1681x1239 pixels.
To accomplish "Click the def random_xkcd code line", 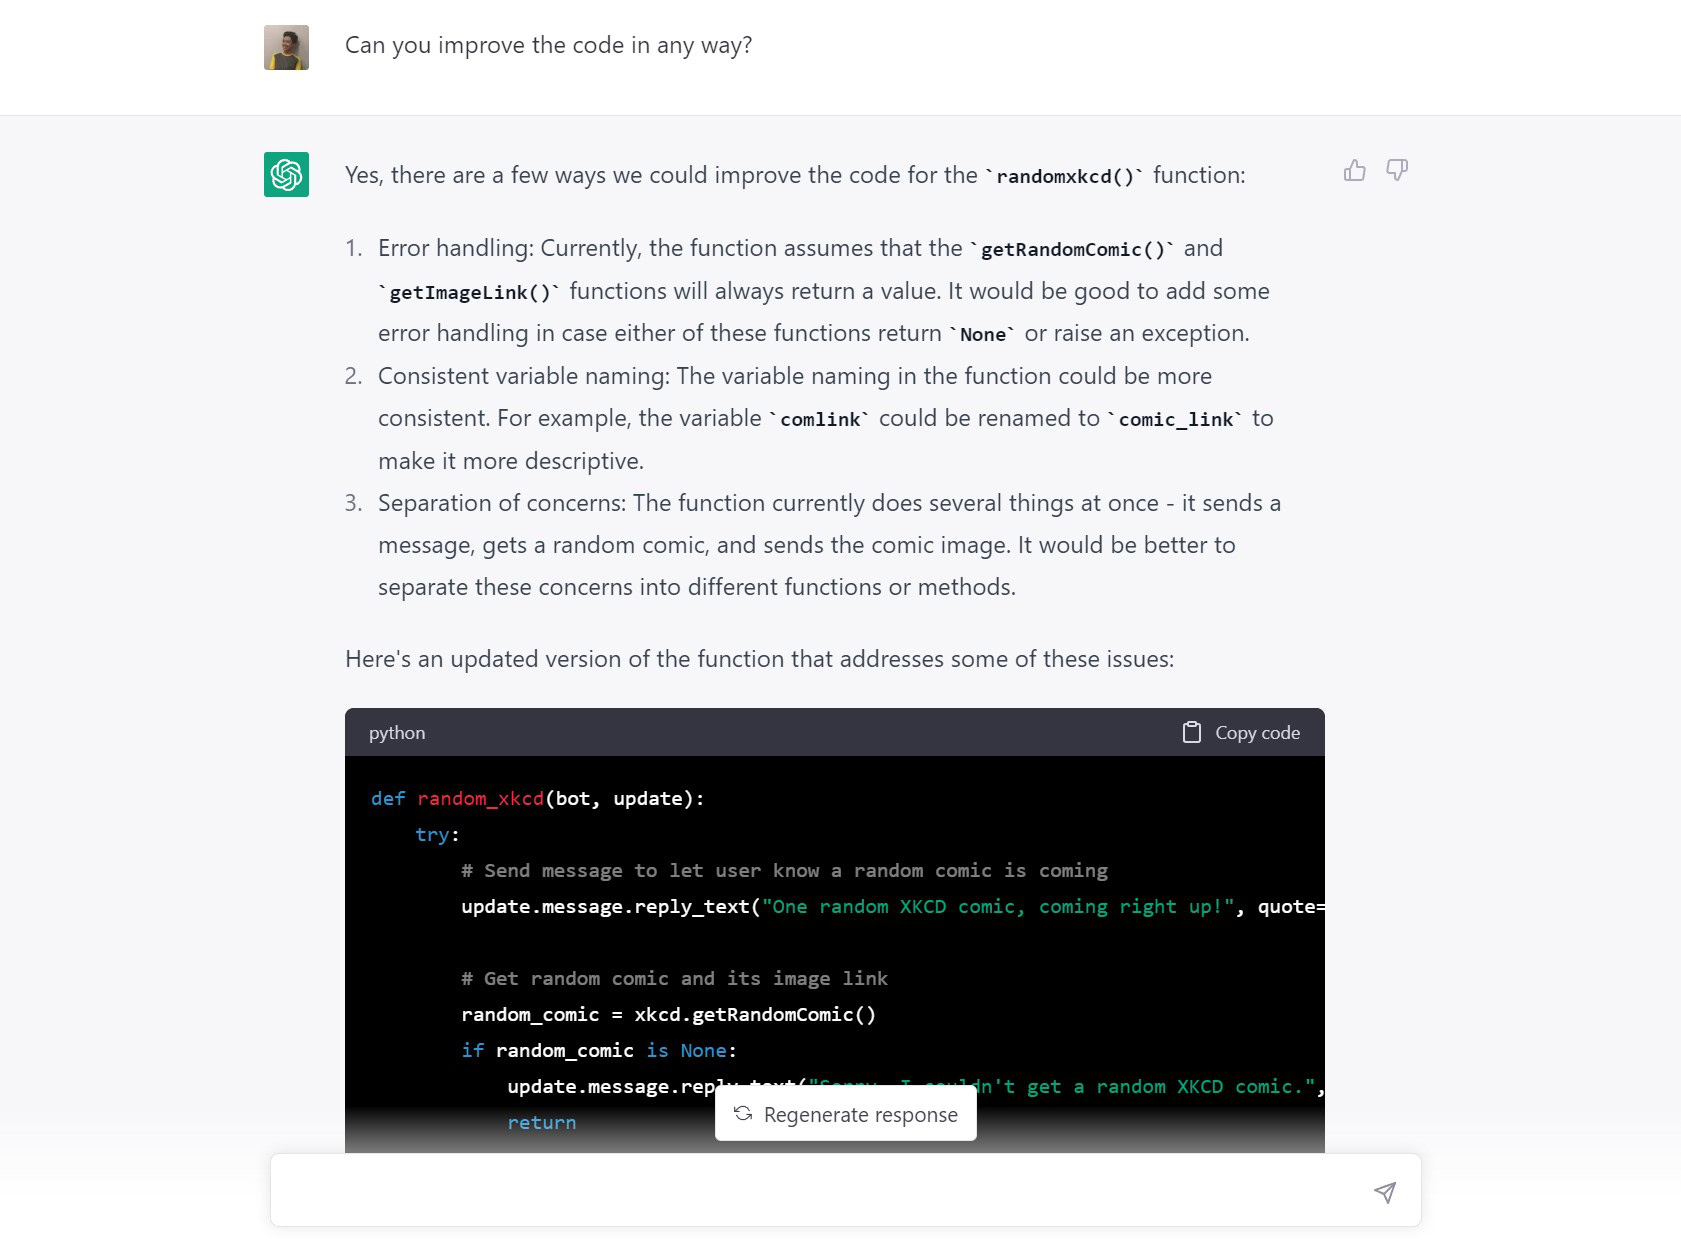I will click(x=537, y=799).
